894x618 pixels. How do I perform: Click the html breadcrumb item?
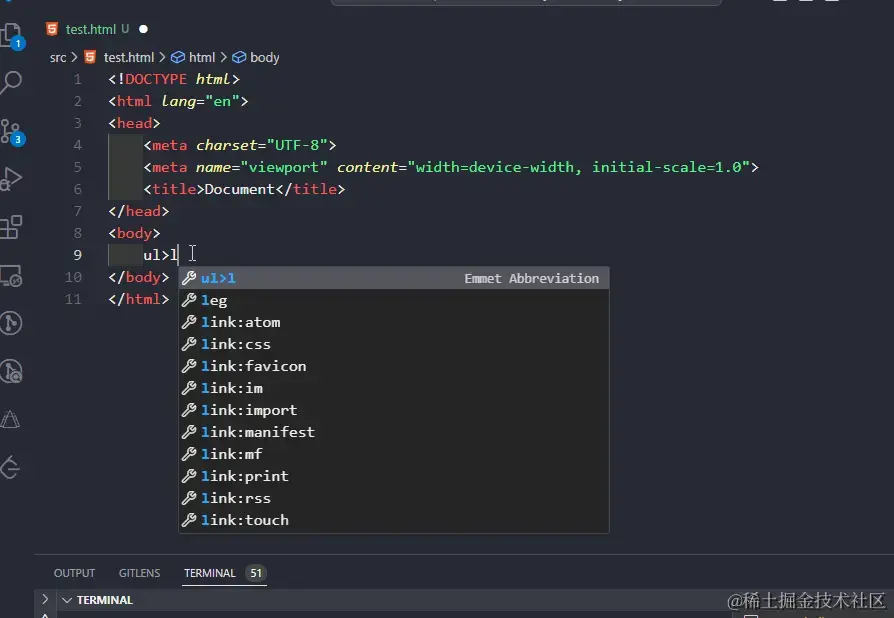[201, 57]
